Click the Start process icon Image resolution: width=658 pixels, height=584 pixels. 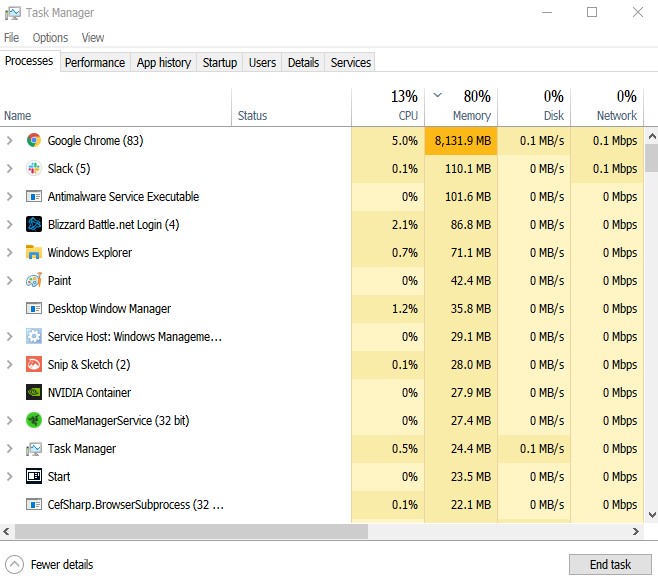pos(34,476)
